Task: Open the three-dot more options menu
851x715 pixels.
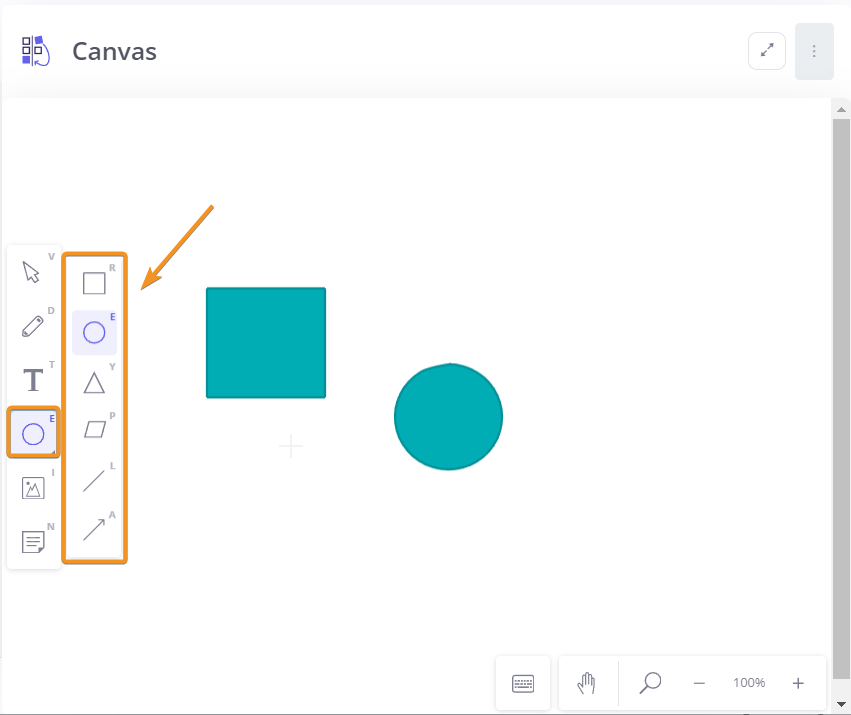Action: coord(814,51)
